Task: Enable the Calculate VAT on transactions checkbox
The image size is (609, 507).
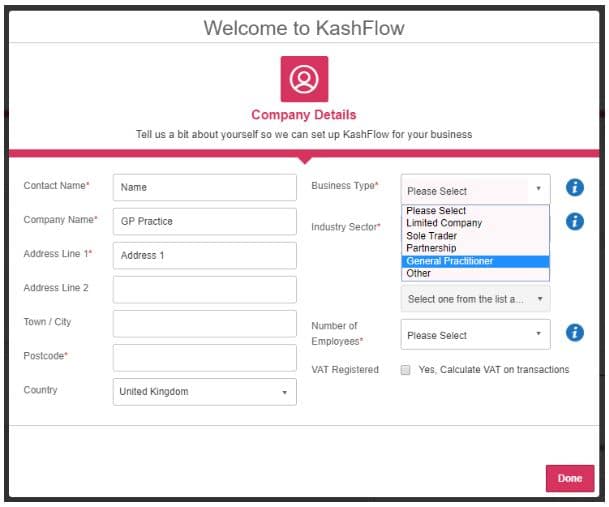Action: [x=406, y=370]
